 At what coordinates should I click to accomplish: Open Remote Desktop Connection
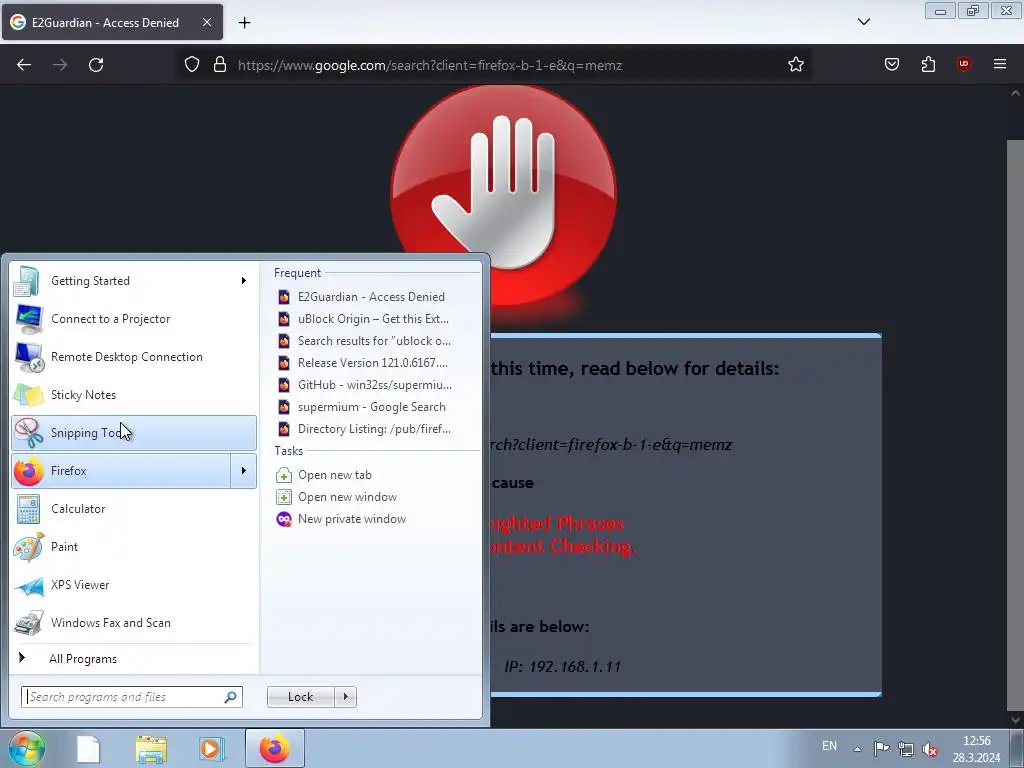point(134,357)
